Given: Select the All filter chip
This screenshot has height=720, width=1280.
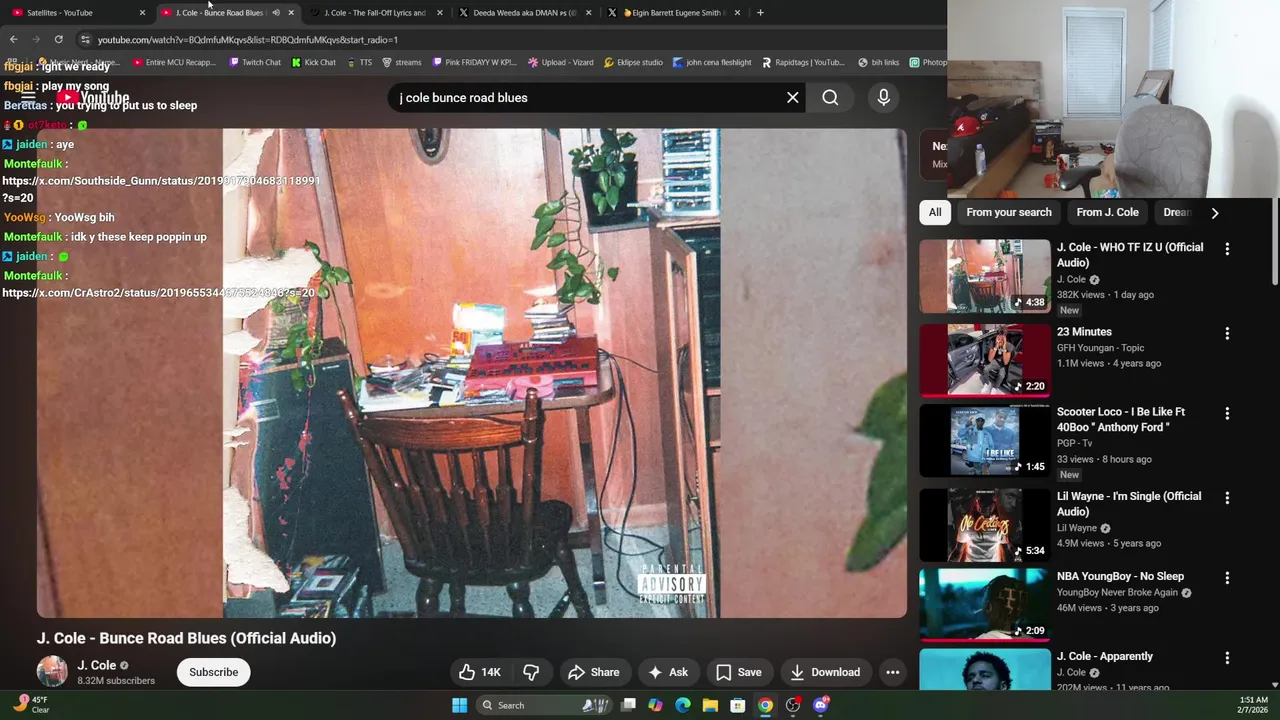Looking at the screenshot, I should coord(935,212).
